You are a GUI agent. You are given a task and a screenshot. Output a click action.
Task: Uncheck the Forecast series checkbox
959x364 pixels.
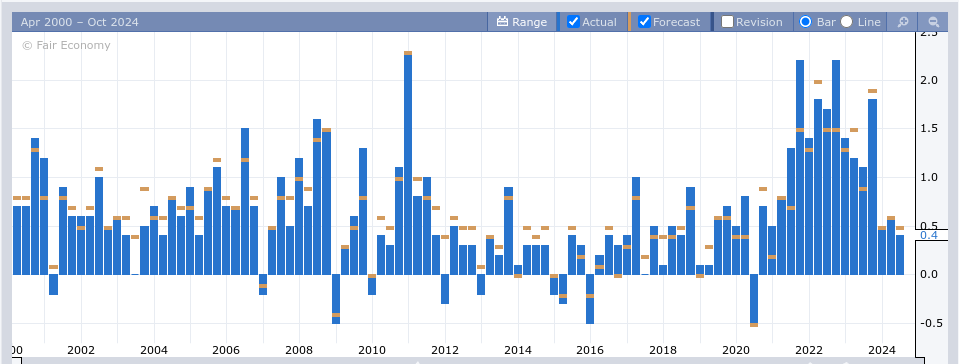[644, 22]
